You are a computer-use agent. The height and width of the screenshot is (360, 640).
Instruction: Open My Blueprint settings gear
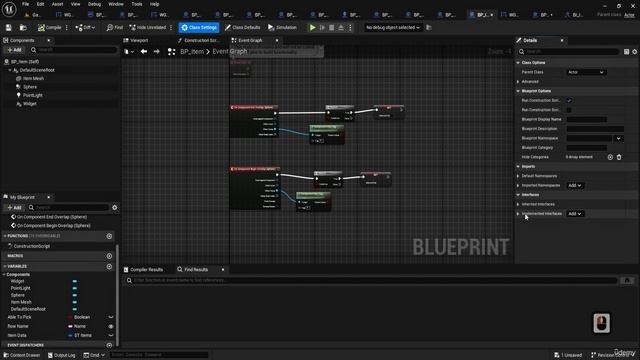pyautogui.click(x=115, y=207)
